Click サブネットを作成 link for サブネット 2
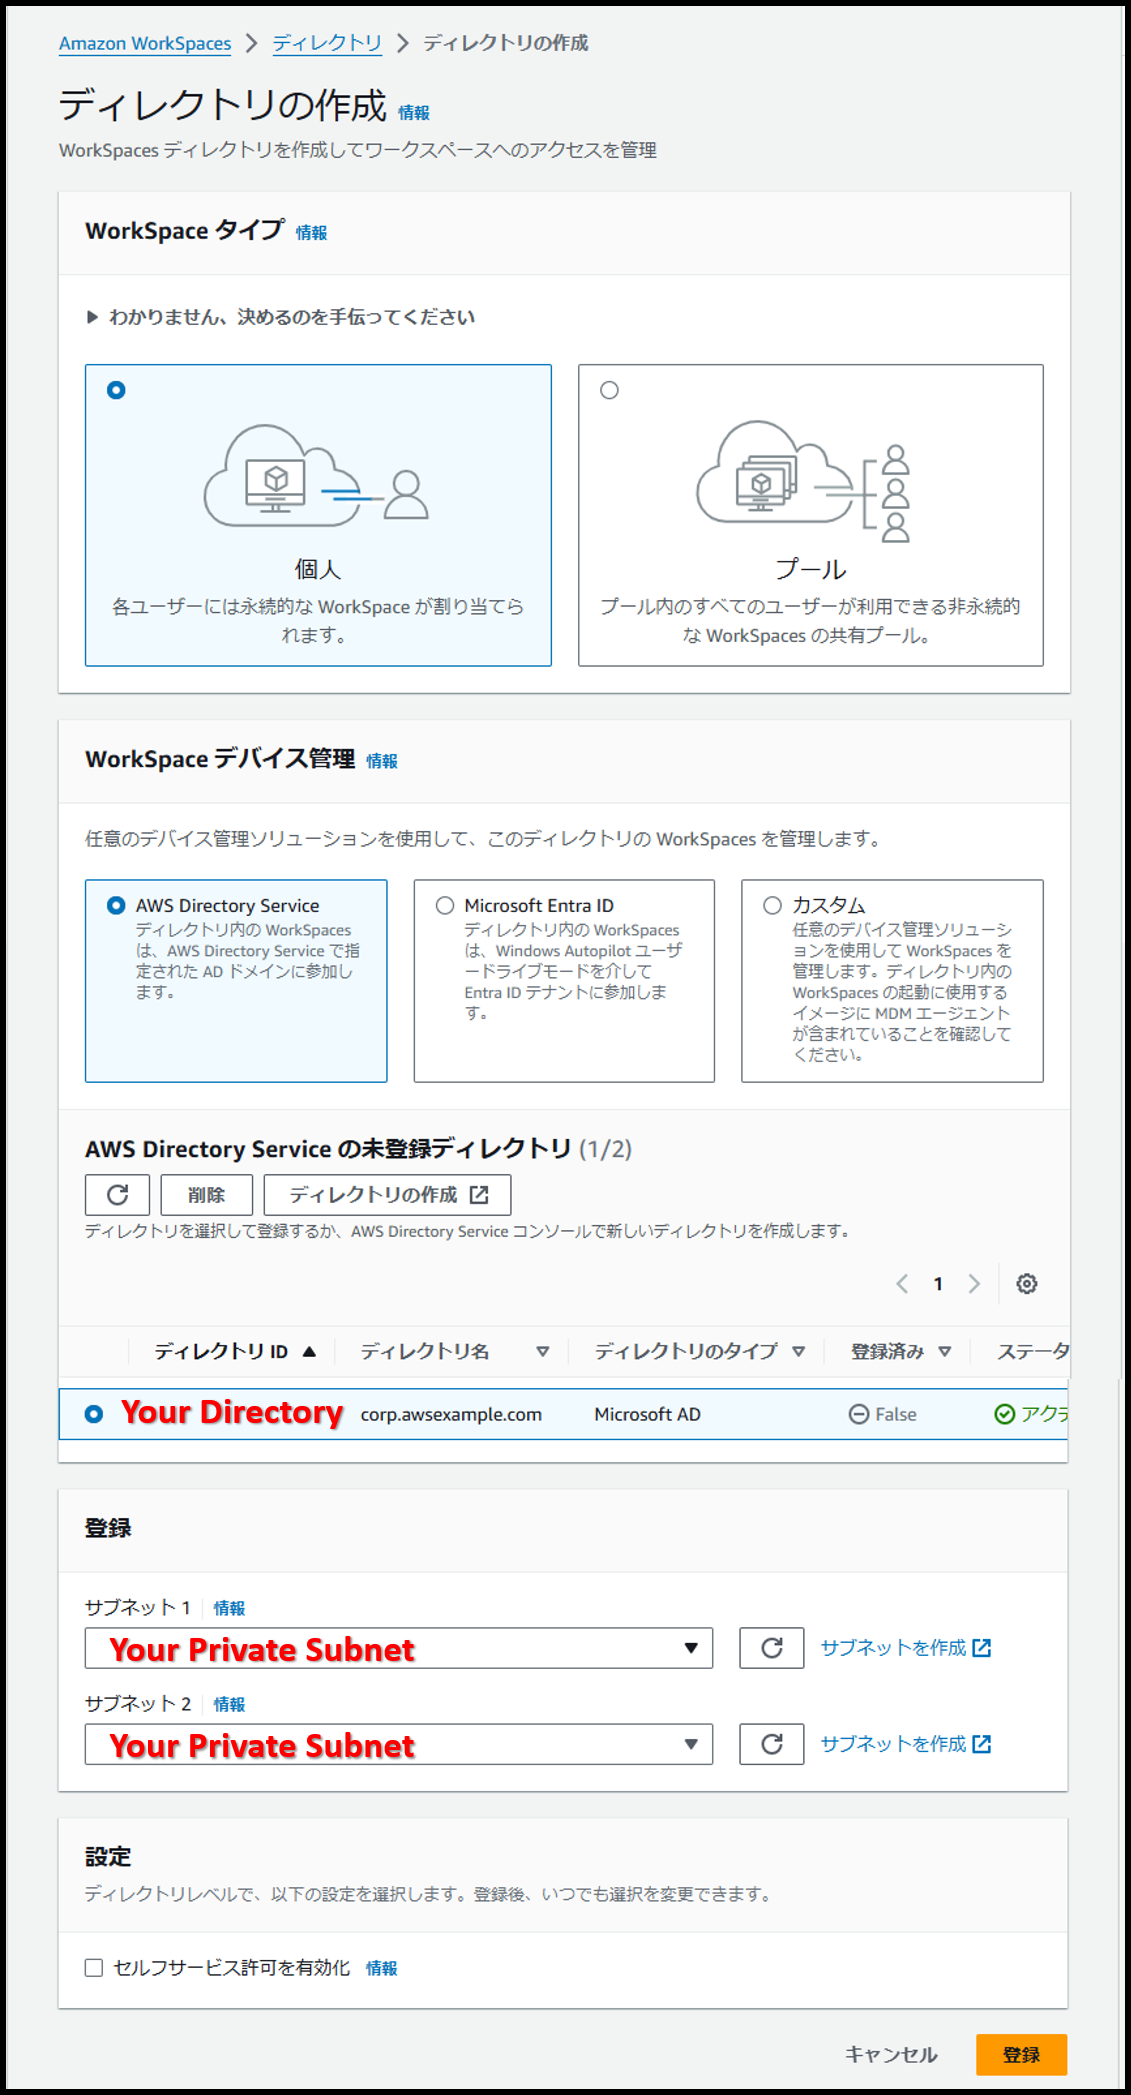Viewport: 1131px width, 2095px height. (906, 1744)
